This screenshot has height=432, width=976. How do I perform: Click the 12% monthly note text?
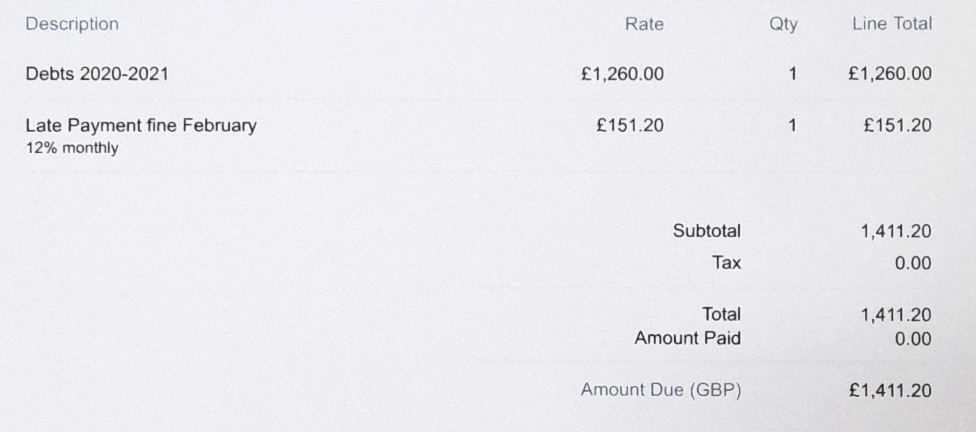(x=72, y=149)
